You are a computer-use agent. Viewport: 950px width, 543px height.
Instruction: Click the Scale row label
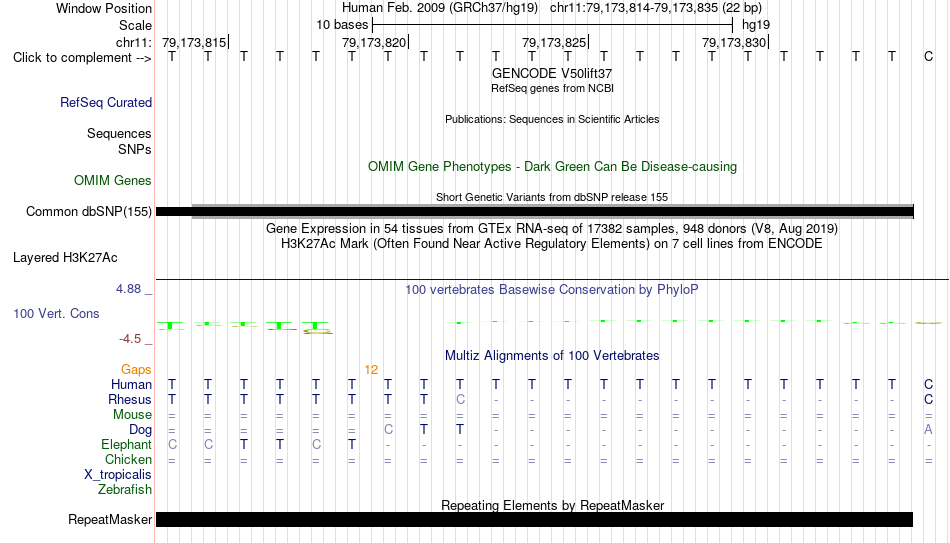coord(135,25)
